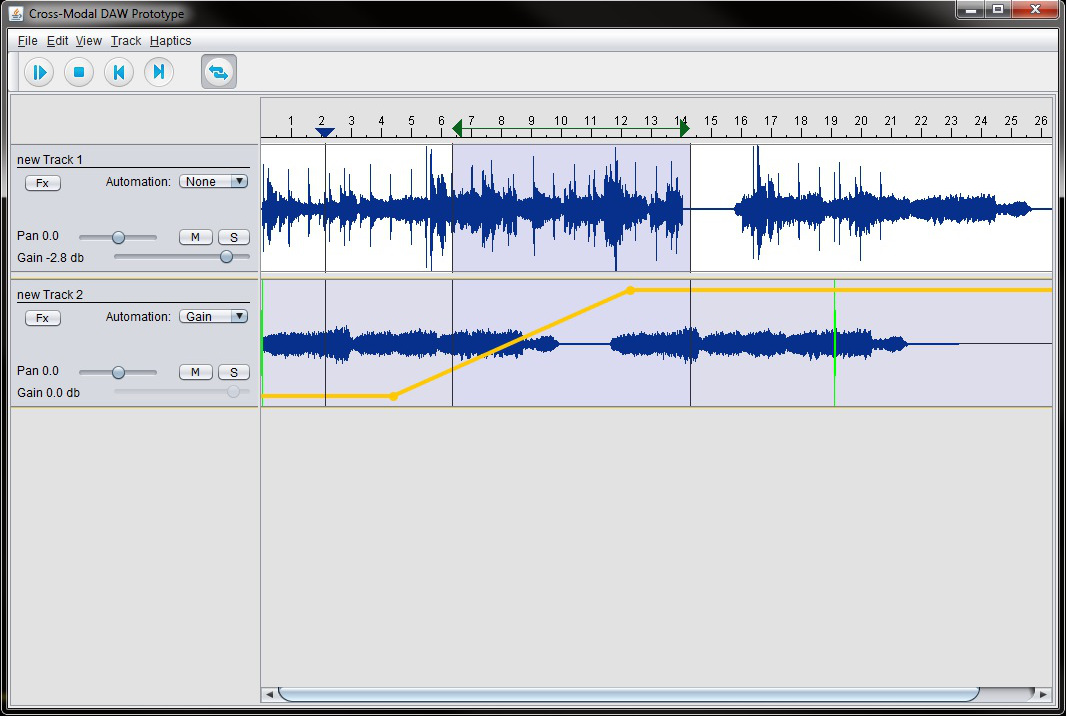1067x719 pixels.
Task: Toggle the loop playback button
Action: pos(218,71)
